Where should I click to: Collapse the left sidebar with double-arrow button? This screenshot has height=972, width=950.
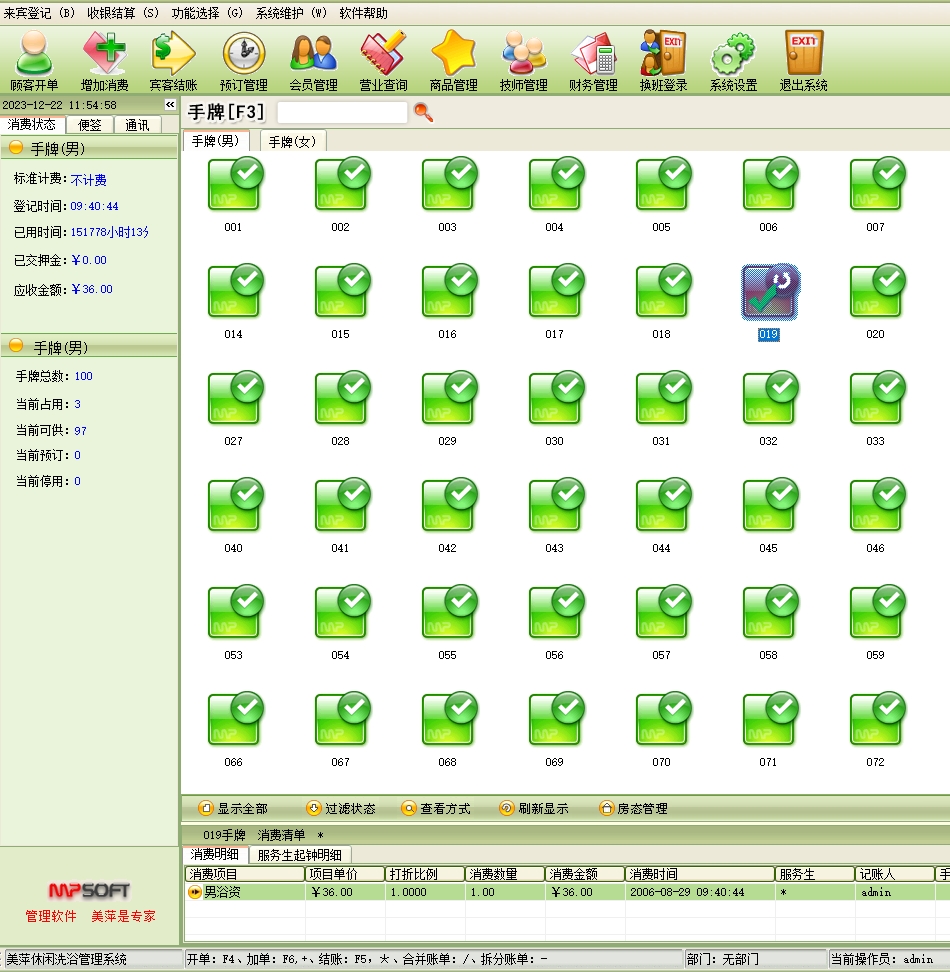tap(170, 105)
